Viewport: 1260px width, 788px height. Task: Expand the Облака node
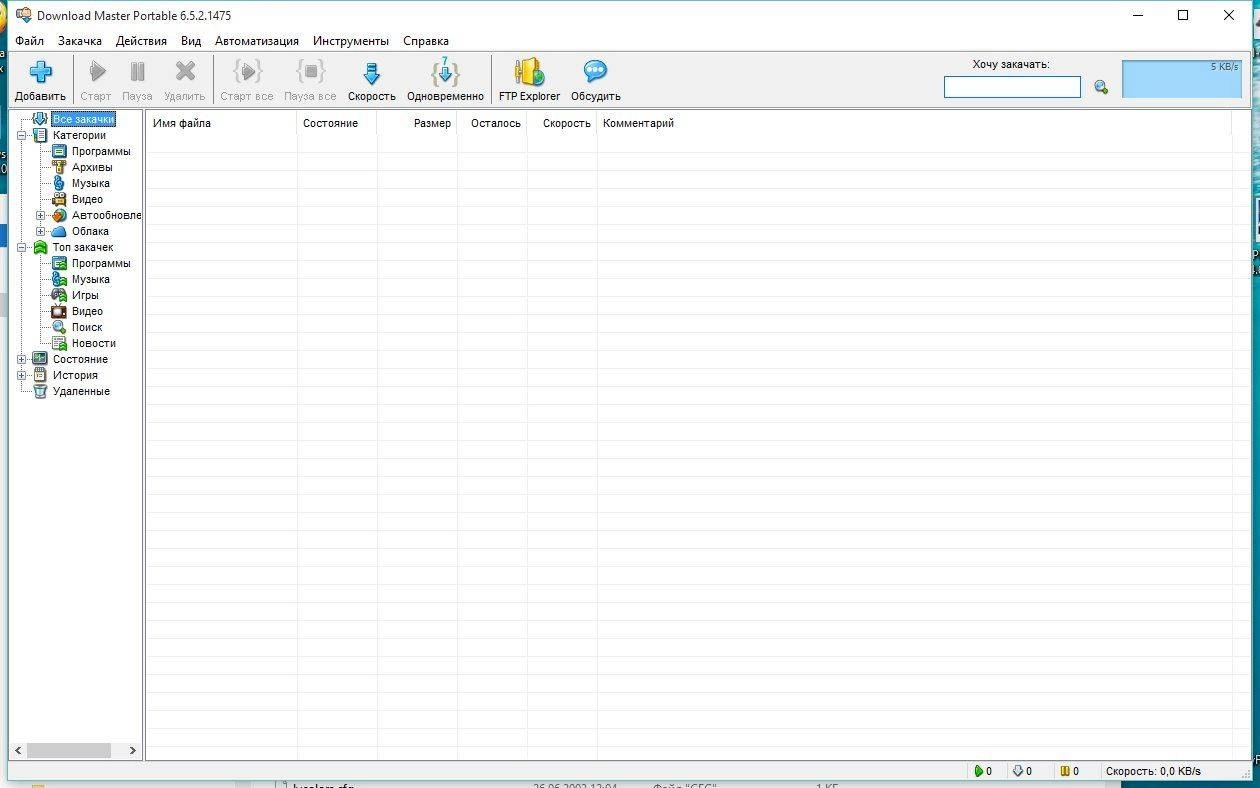tap(41, 231)
